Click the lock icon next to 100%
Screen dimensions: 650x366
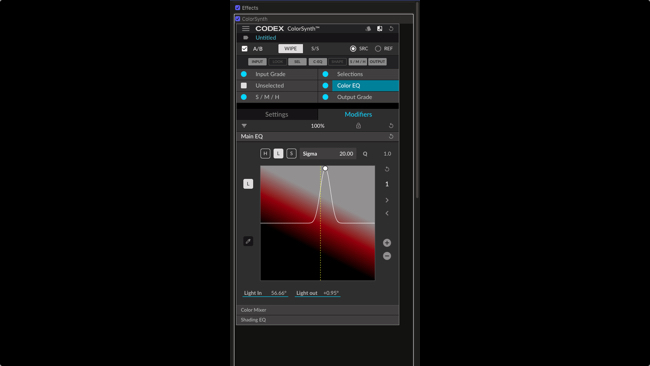[358, 126]
